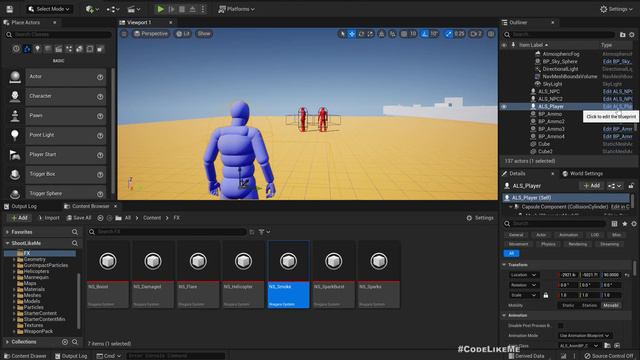
Task: Select the Lights bulb category in Place Actors
Action: (x=38, y=49)
